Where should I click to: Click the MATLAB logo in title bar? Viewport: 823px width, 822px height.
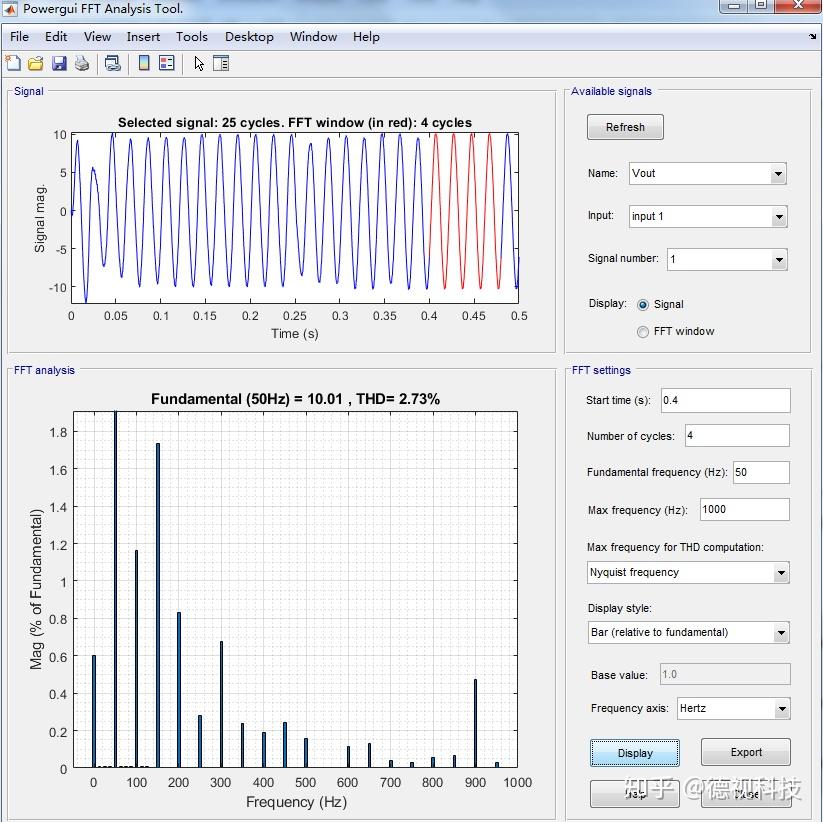(10, 8)
